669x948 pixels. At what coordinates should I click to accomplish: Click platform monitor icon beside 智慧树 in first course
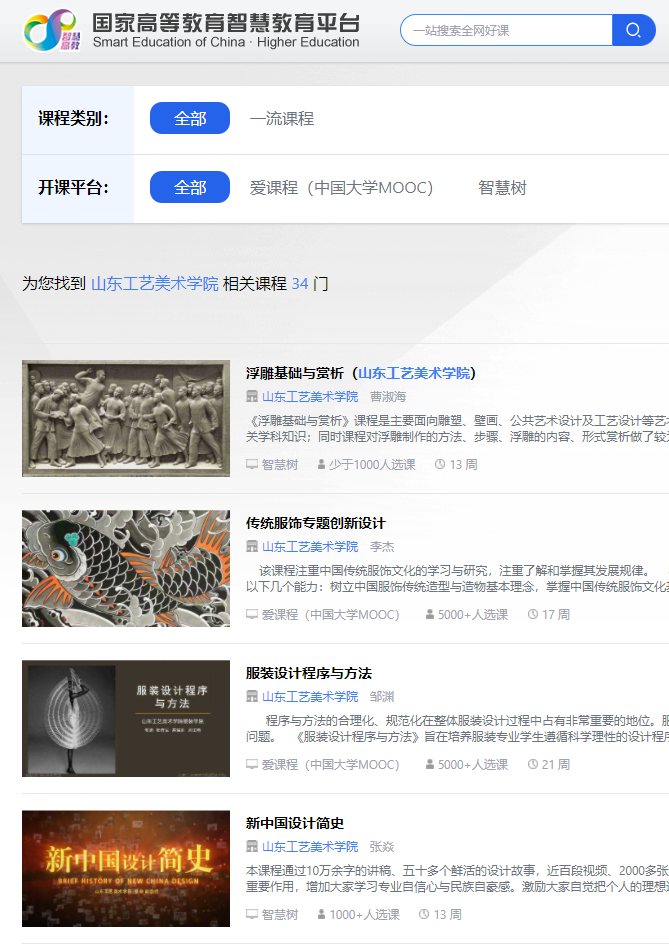[x=252, y=465]
